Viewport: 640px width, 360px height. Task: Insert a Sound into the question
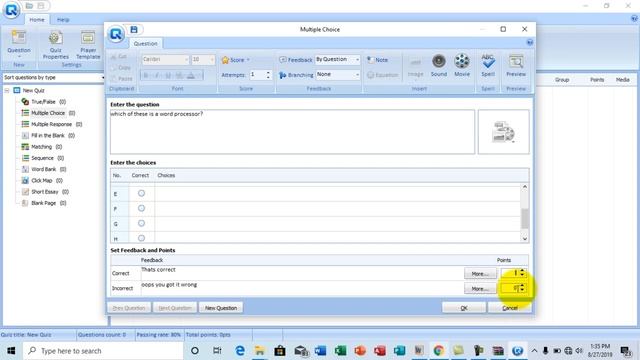[x=439, y=66]
